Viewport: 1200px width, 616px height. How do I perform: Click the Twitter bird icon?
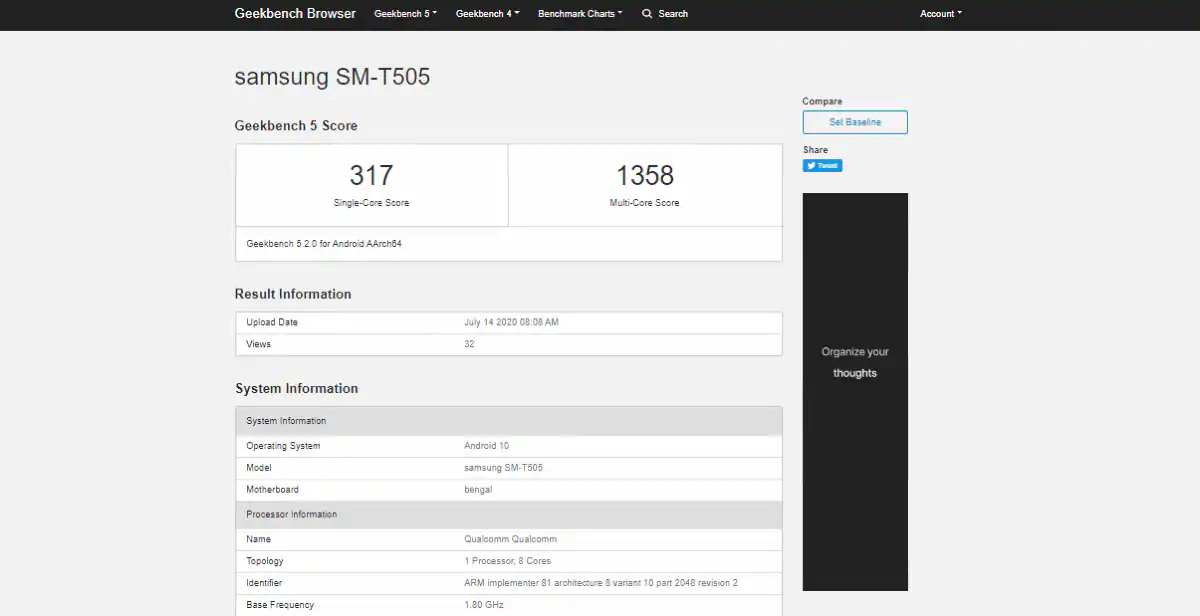pyautogui.click(x=812, y=165)
